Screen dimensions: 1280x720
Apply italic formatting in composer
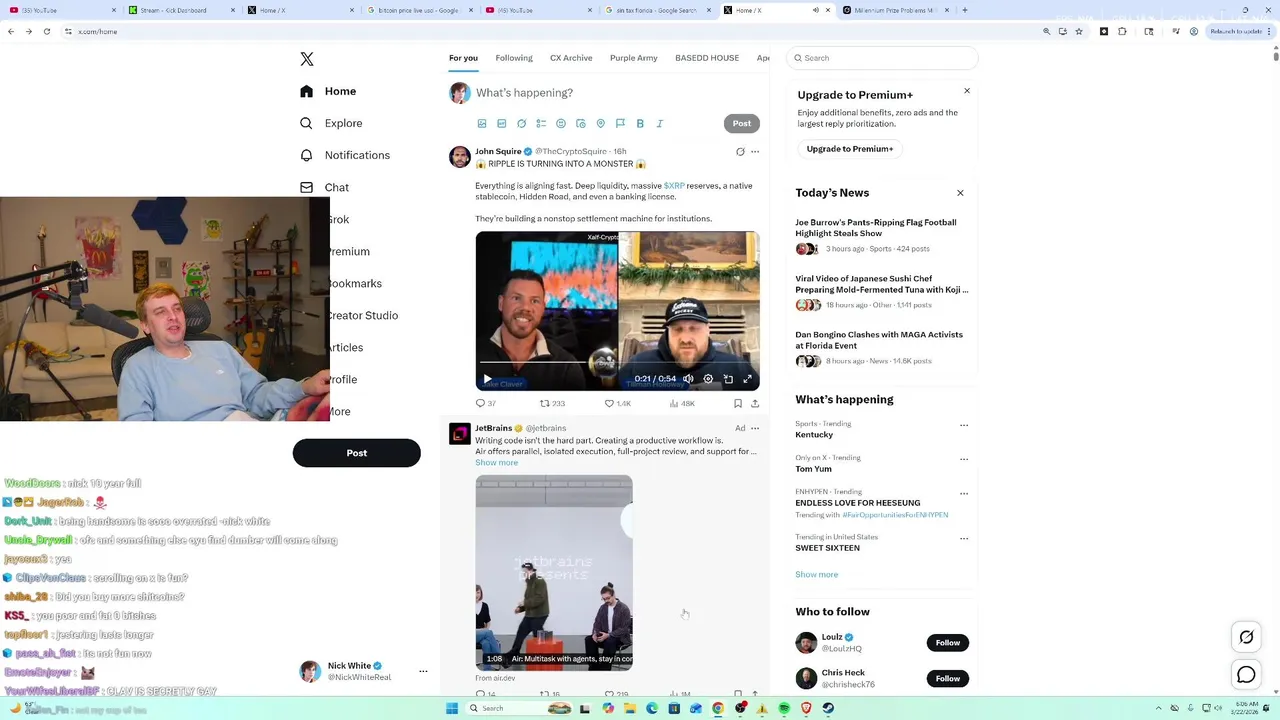click(660, 124)
